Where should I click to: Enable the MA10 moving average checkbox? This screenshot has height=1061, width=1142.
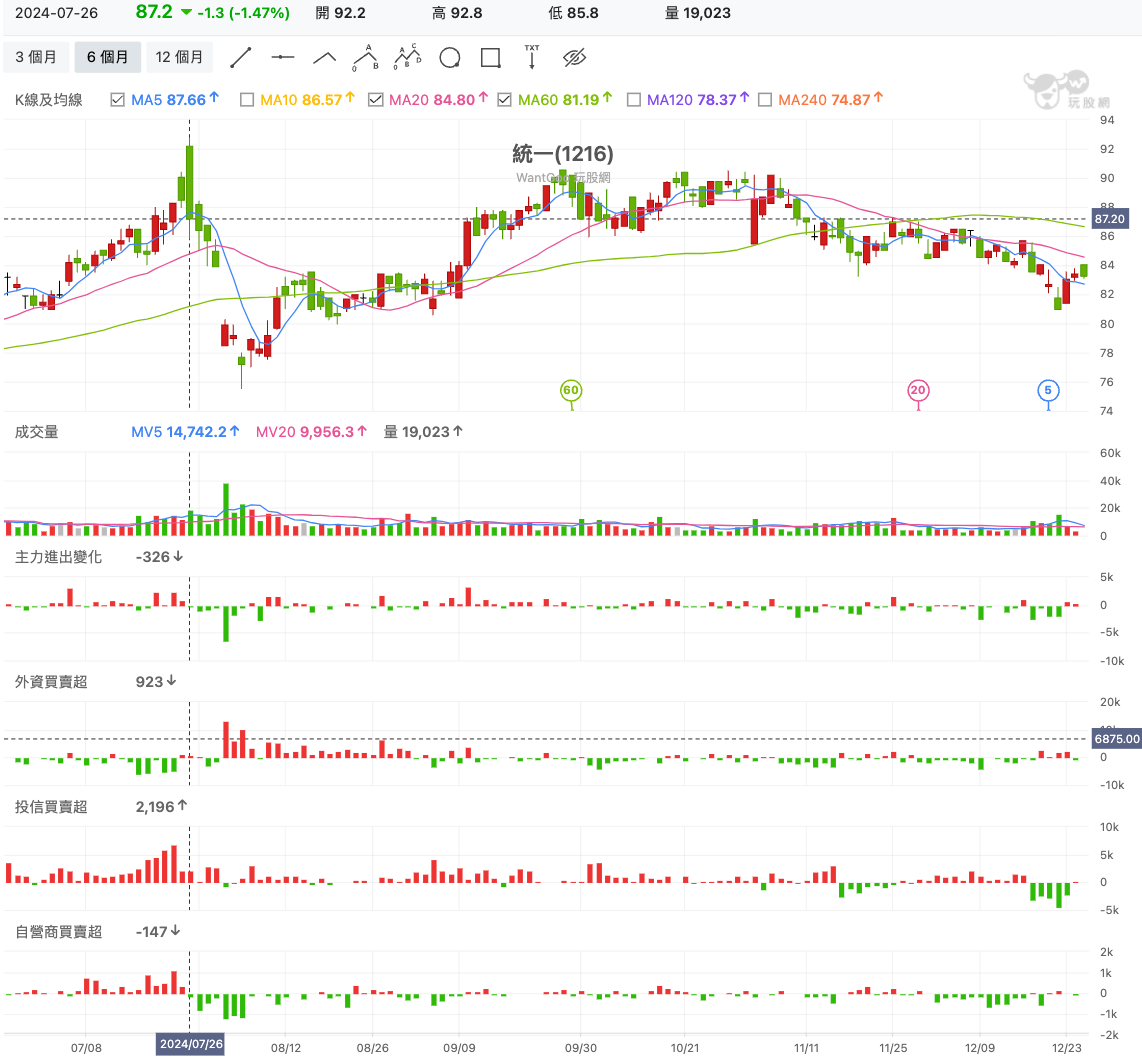click(x=246, y=99)
